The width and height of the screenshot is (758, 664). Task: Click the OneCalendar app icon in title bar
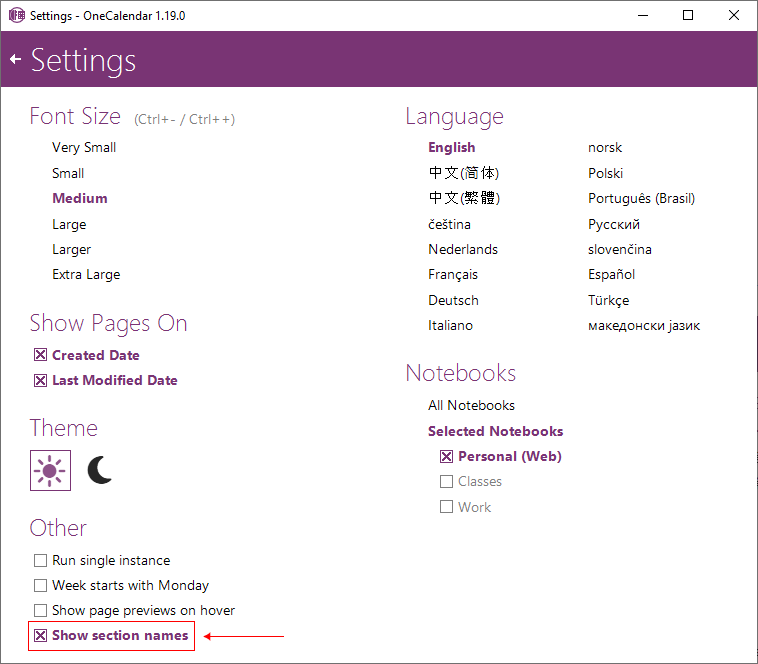15,15
